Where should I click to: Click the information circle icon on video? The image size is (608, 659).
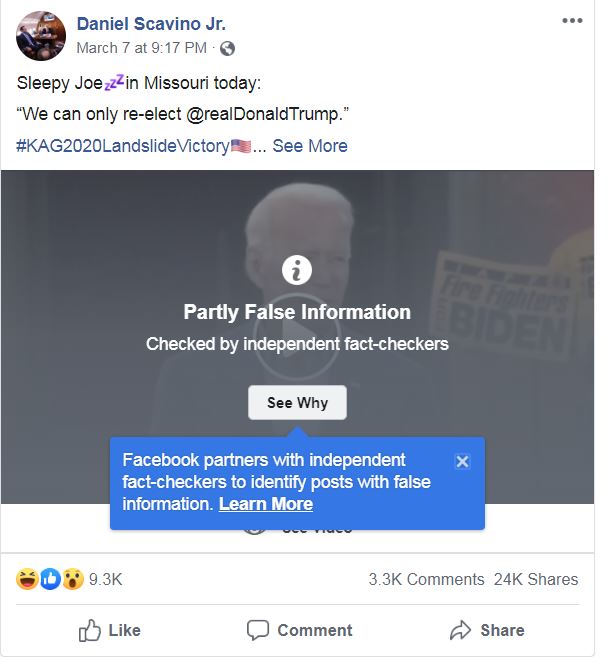[x=297, y=270]
